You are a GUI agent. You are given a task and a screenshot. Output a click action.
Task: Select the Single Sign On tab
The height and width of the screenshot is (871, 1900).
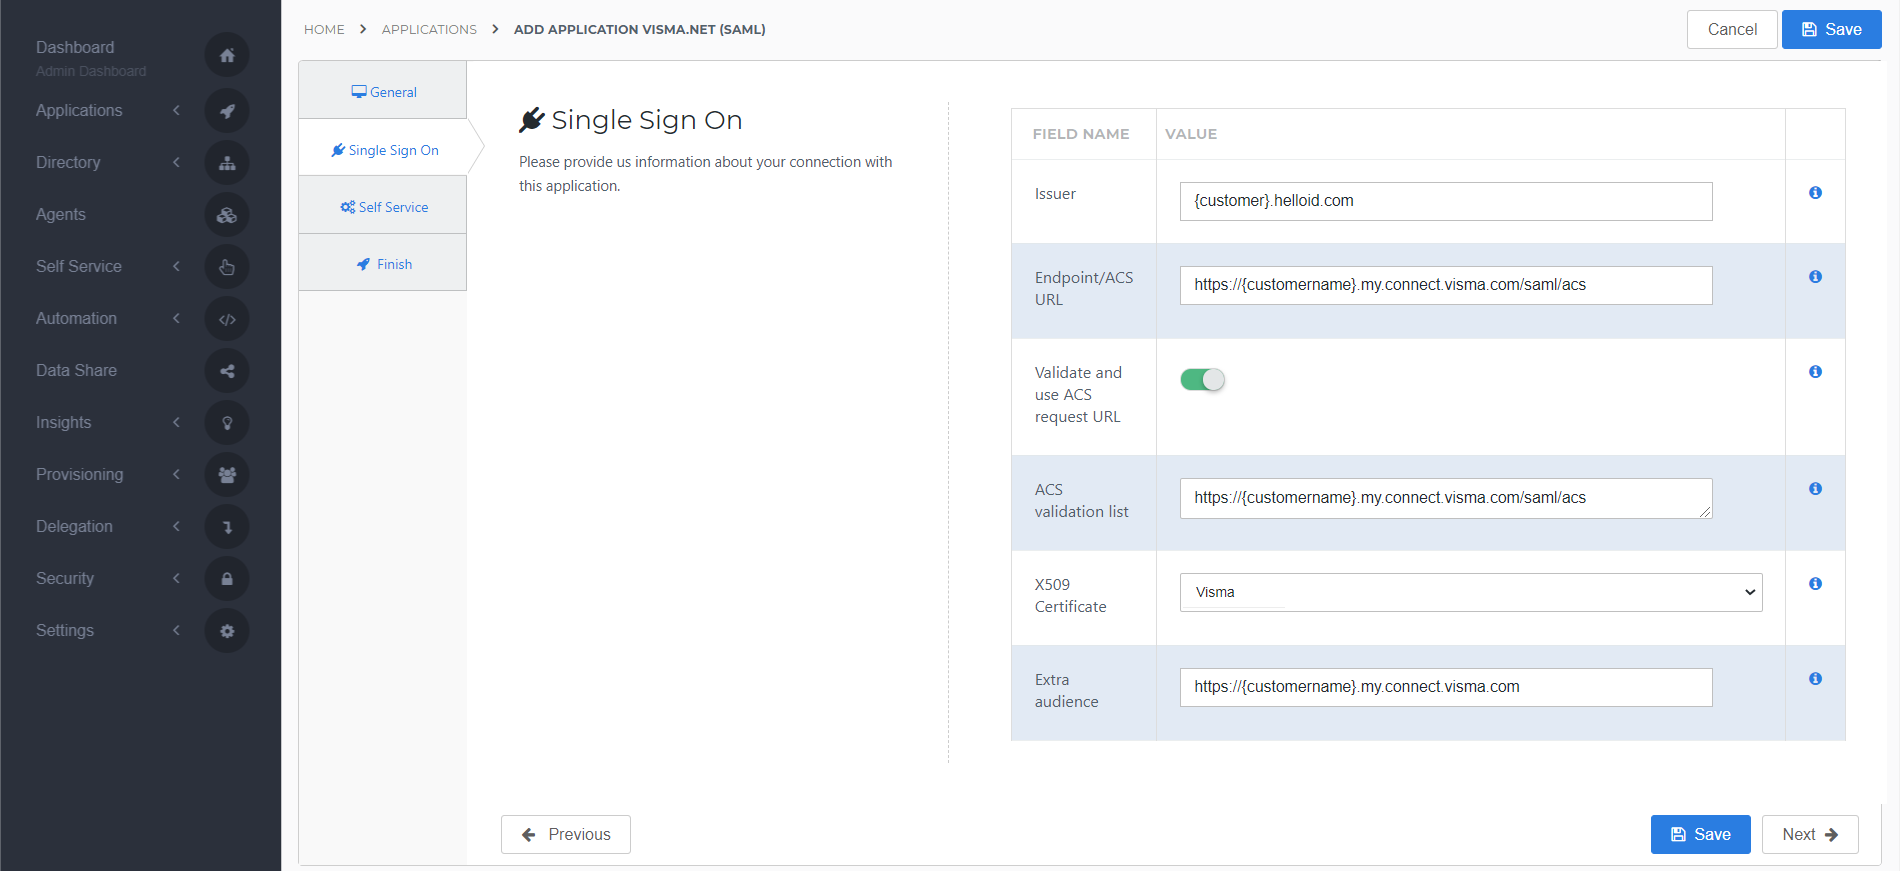click(x=385, y=150)
